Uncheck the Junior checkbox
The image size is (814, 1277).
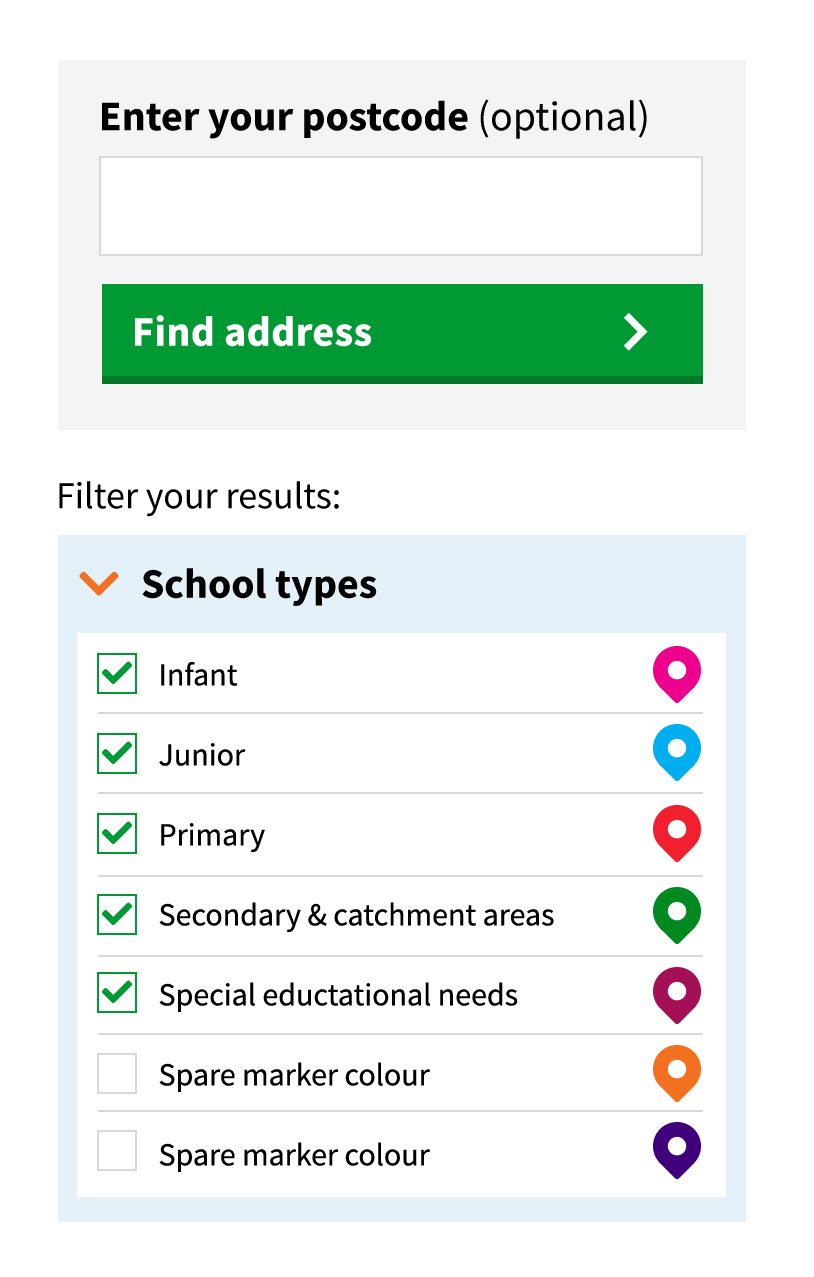(117, 753)
